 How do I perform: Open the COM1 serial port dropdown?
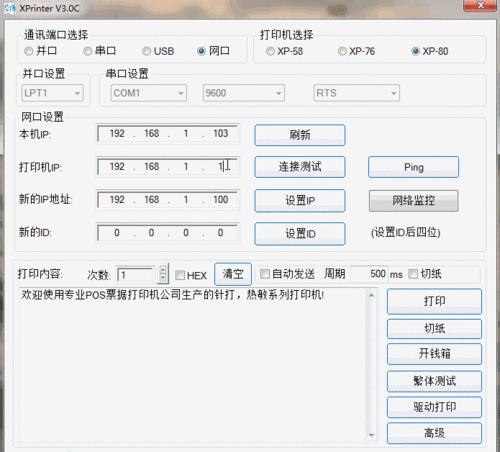[x=149, y=93]
